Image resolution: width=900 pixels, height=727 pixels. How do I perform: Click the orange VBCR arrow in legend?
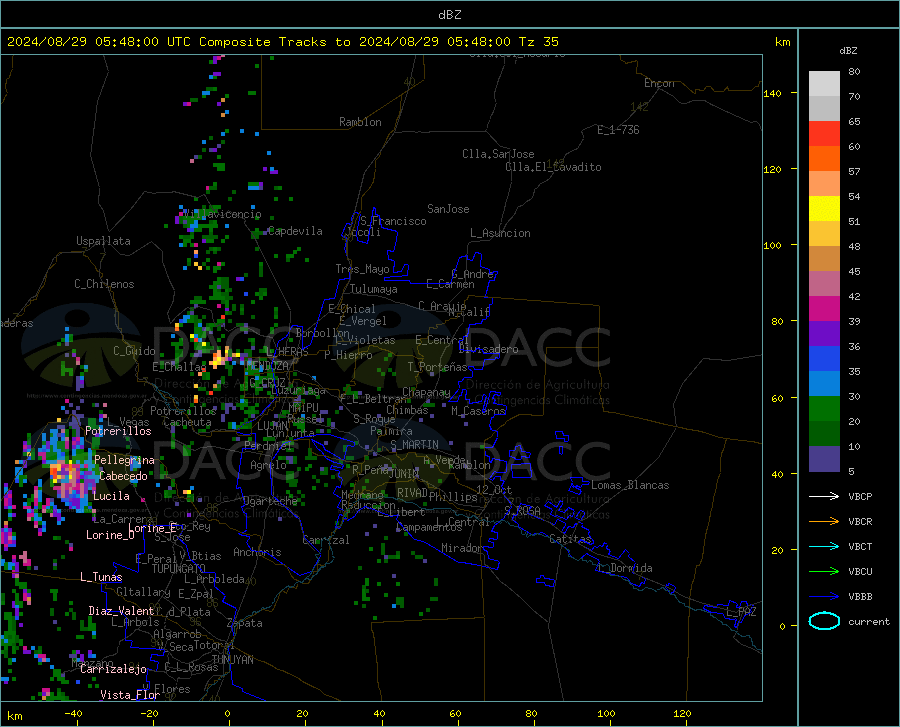tap(824, 522)
